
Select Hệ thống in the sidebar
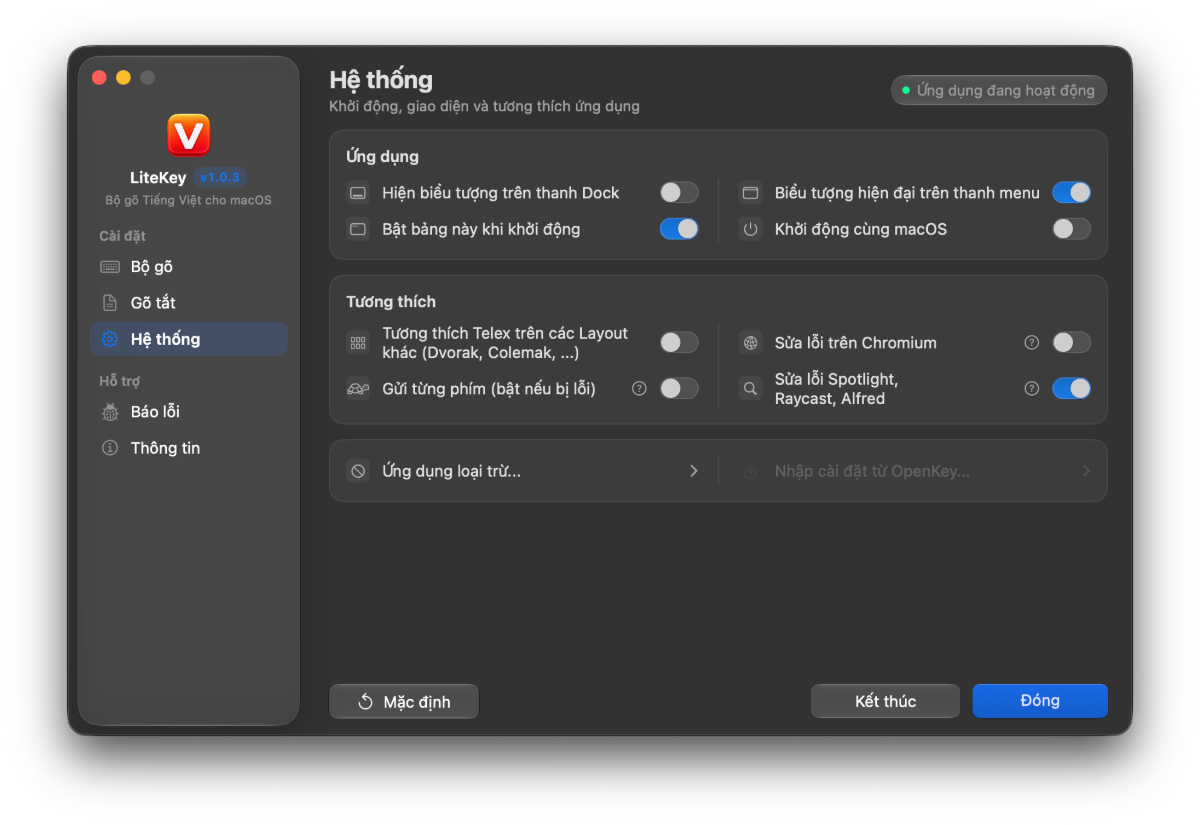(188, 339)
